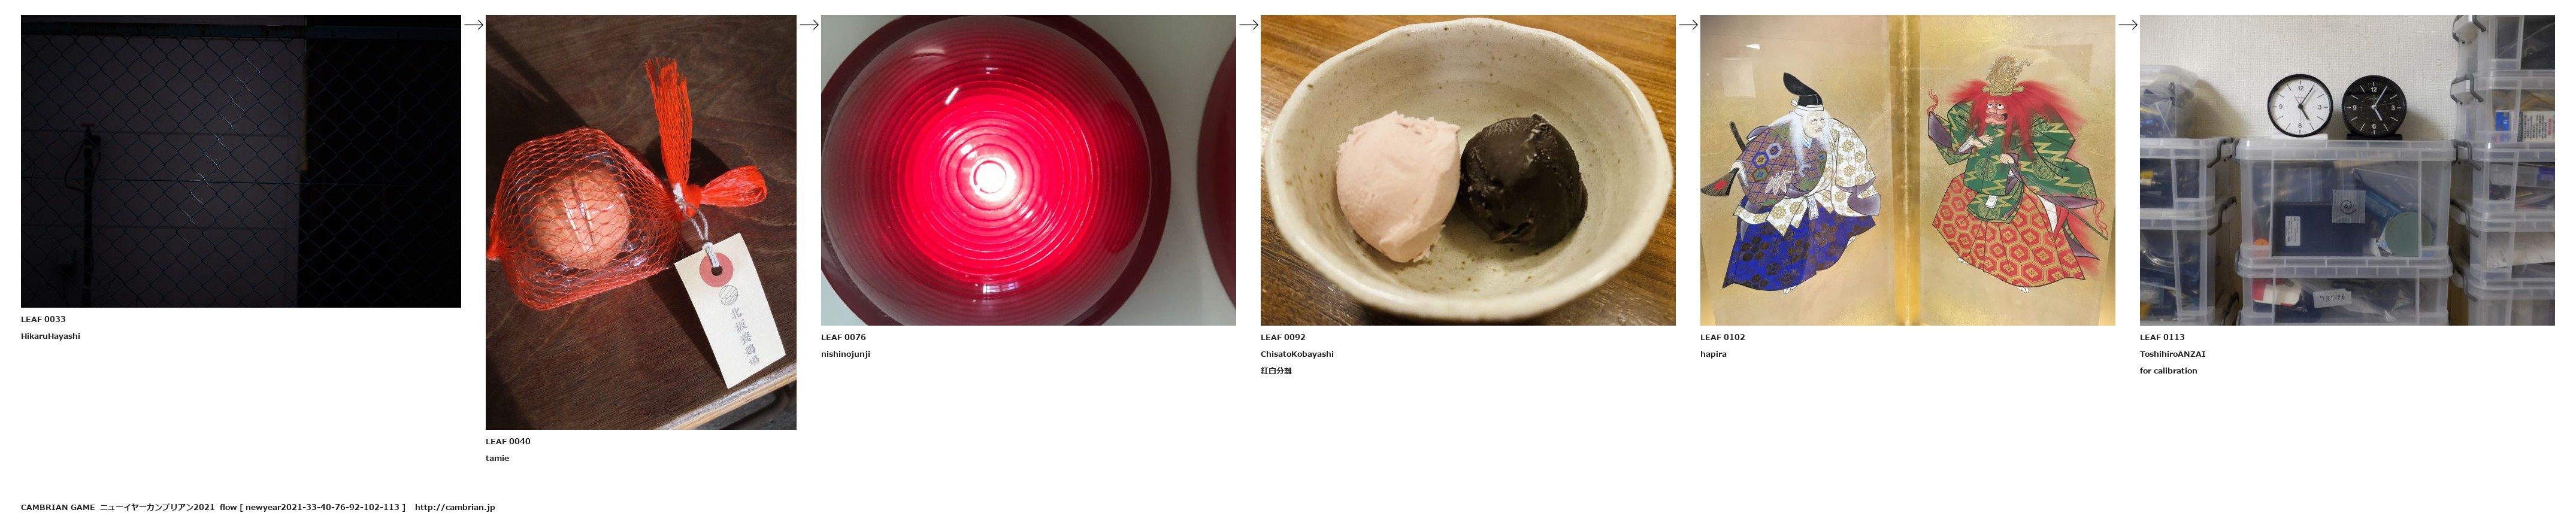Open the clocks on storage boxes thumbnail
This screenshot has height=522, width=2576.
[x=2347, y=170]
